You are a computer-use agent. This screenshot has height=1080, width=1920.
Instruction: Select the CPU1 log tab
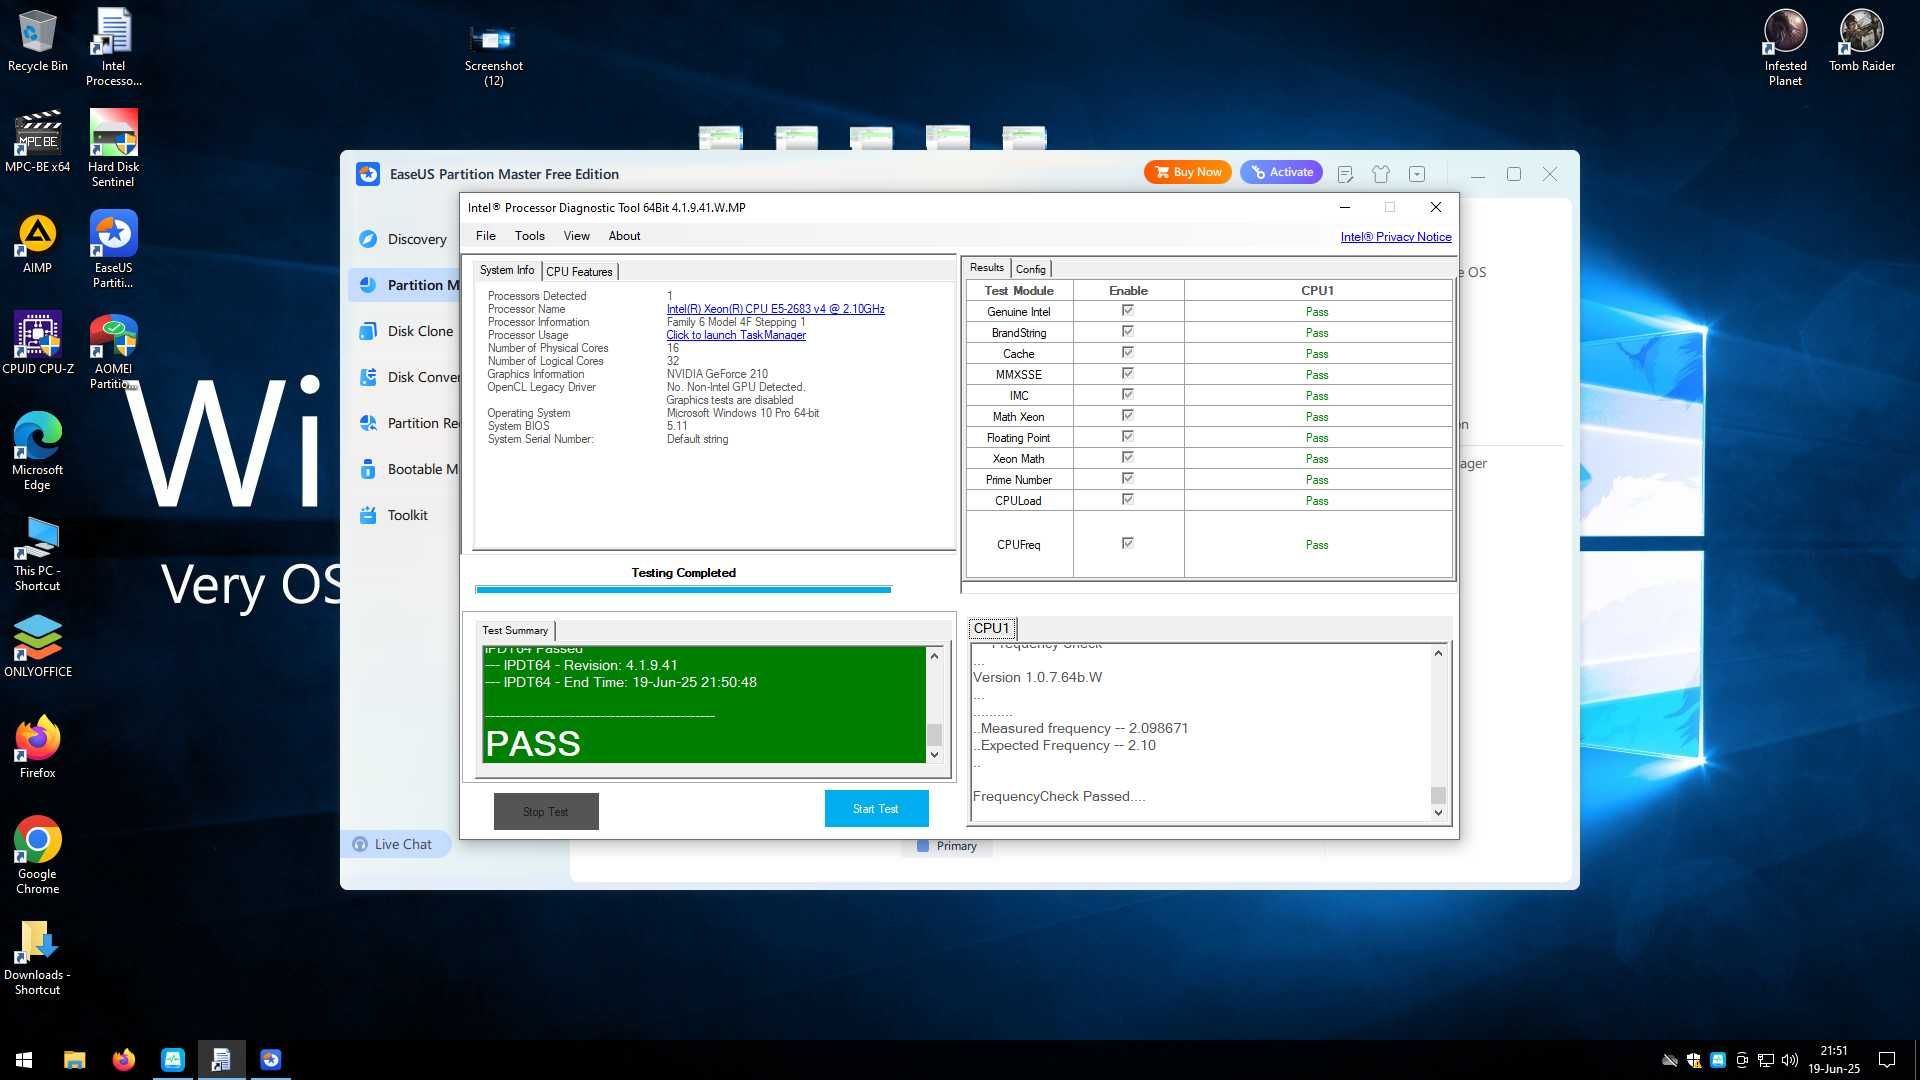pyautogui.click(x=992, y=628)
